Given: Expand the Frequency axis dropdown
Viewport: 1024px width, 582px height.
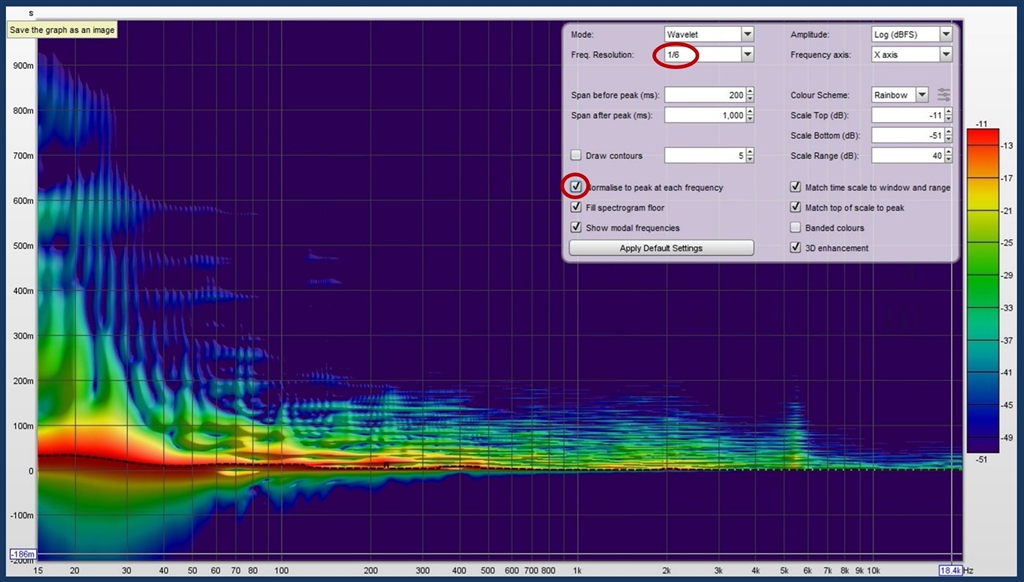Looking at the screenshot, I should click(945, 54).
